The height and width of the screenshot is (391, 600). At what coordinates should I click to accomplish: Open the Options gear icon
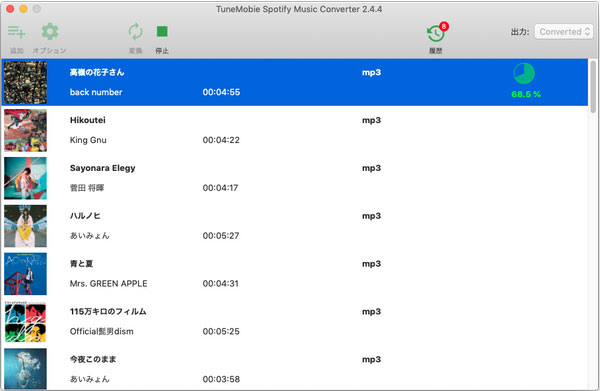coord(50,31)
